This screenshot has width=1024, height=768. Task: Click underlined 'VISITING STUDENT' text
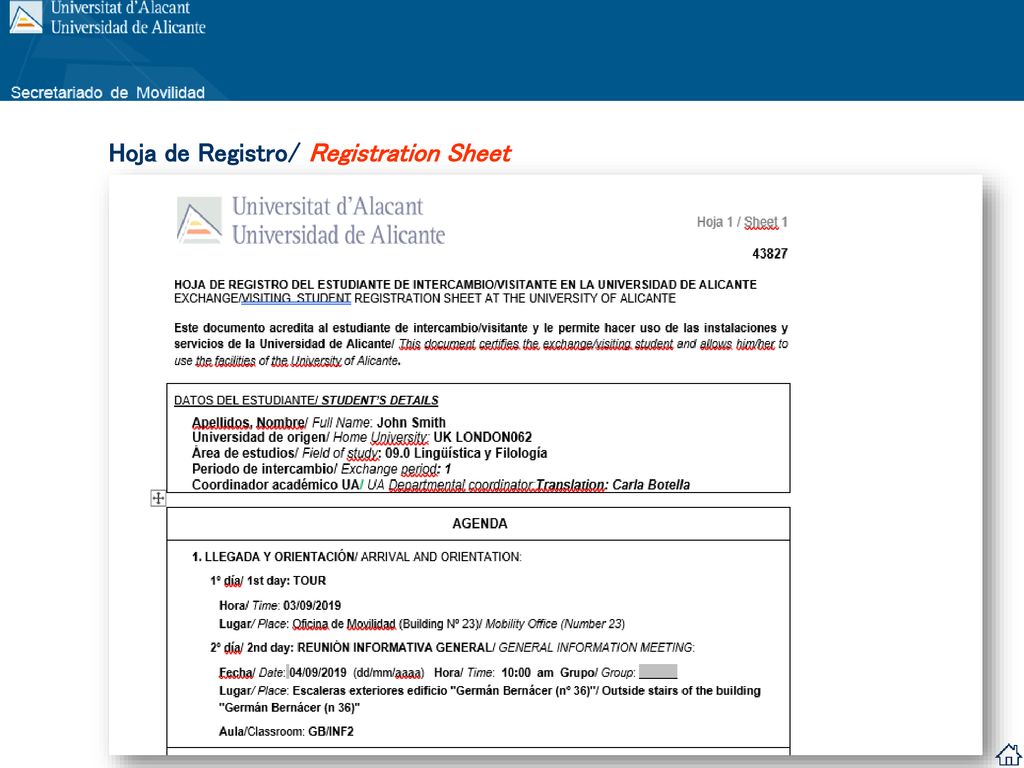pos(296,299)
